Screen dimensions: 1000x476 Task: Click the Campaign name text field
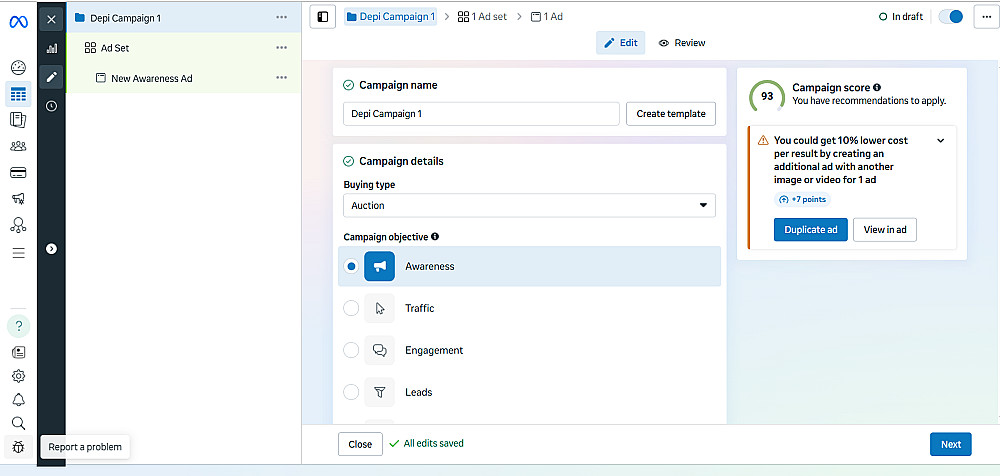point(481,114)
